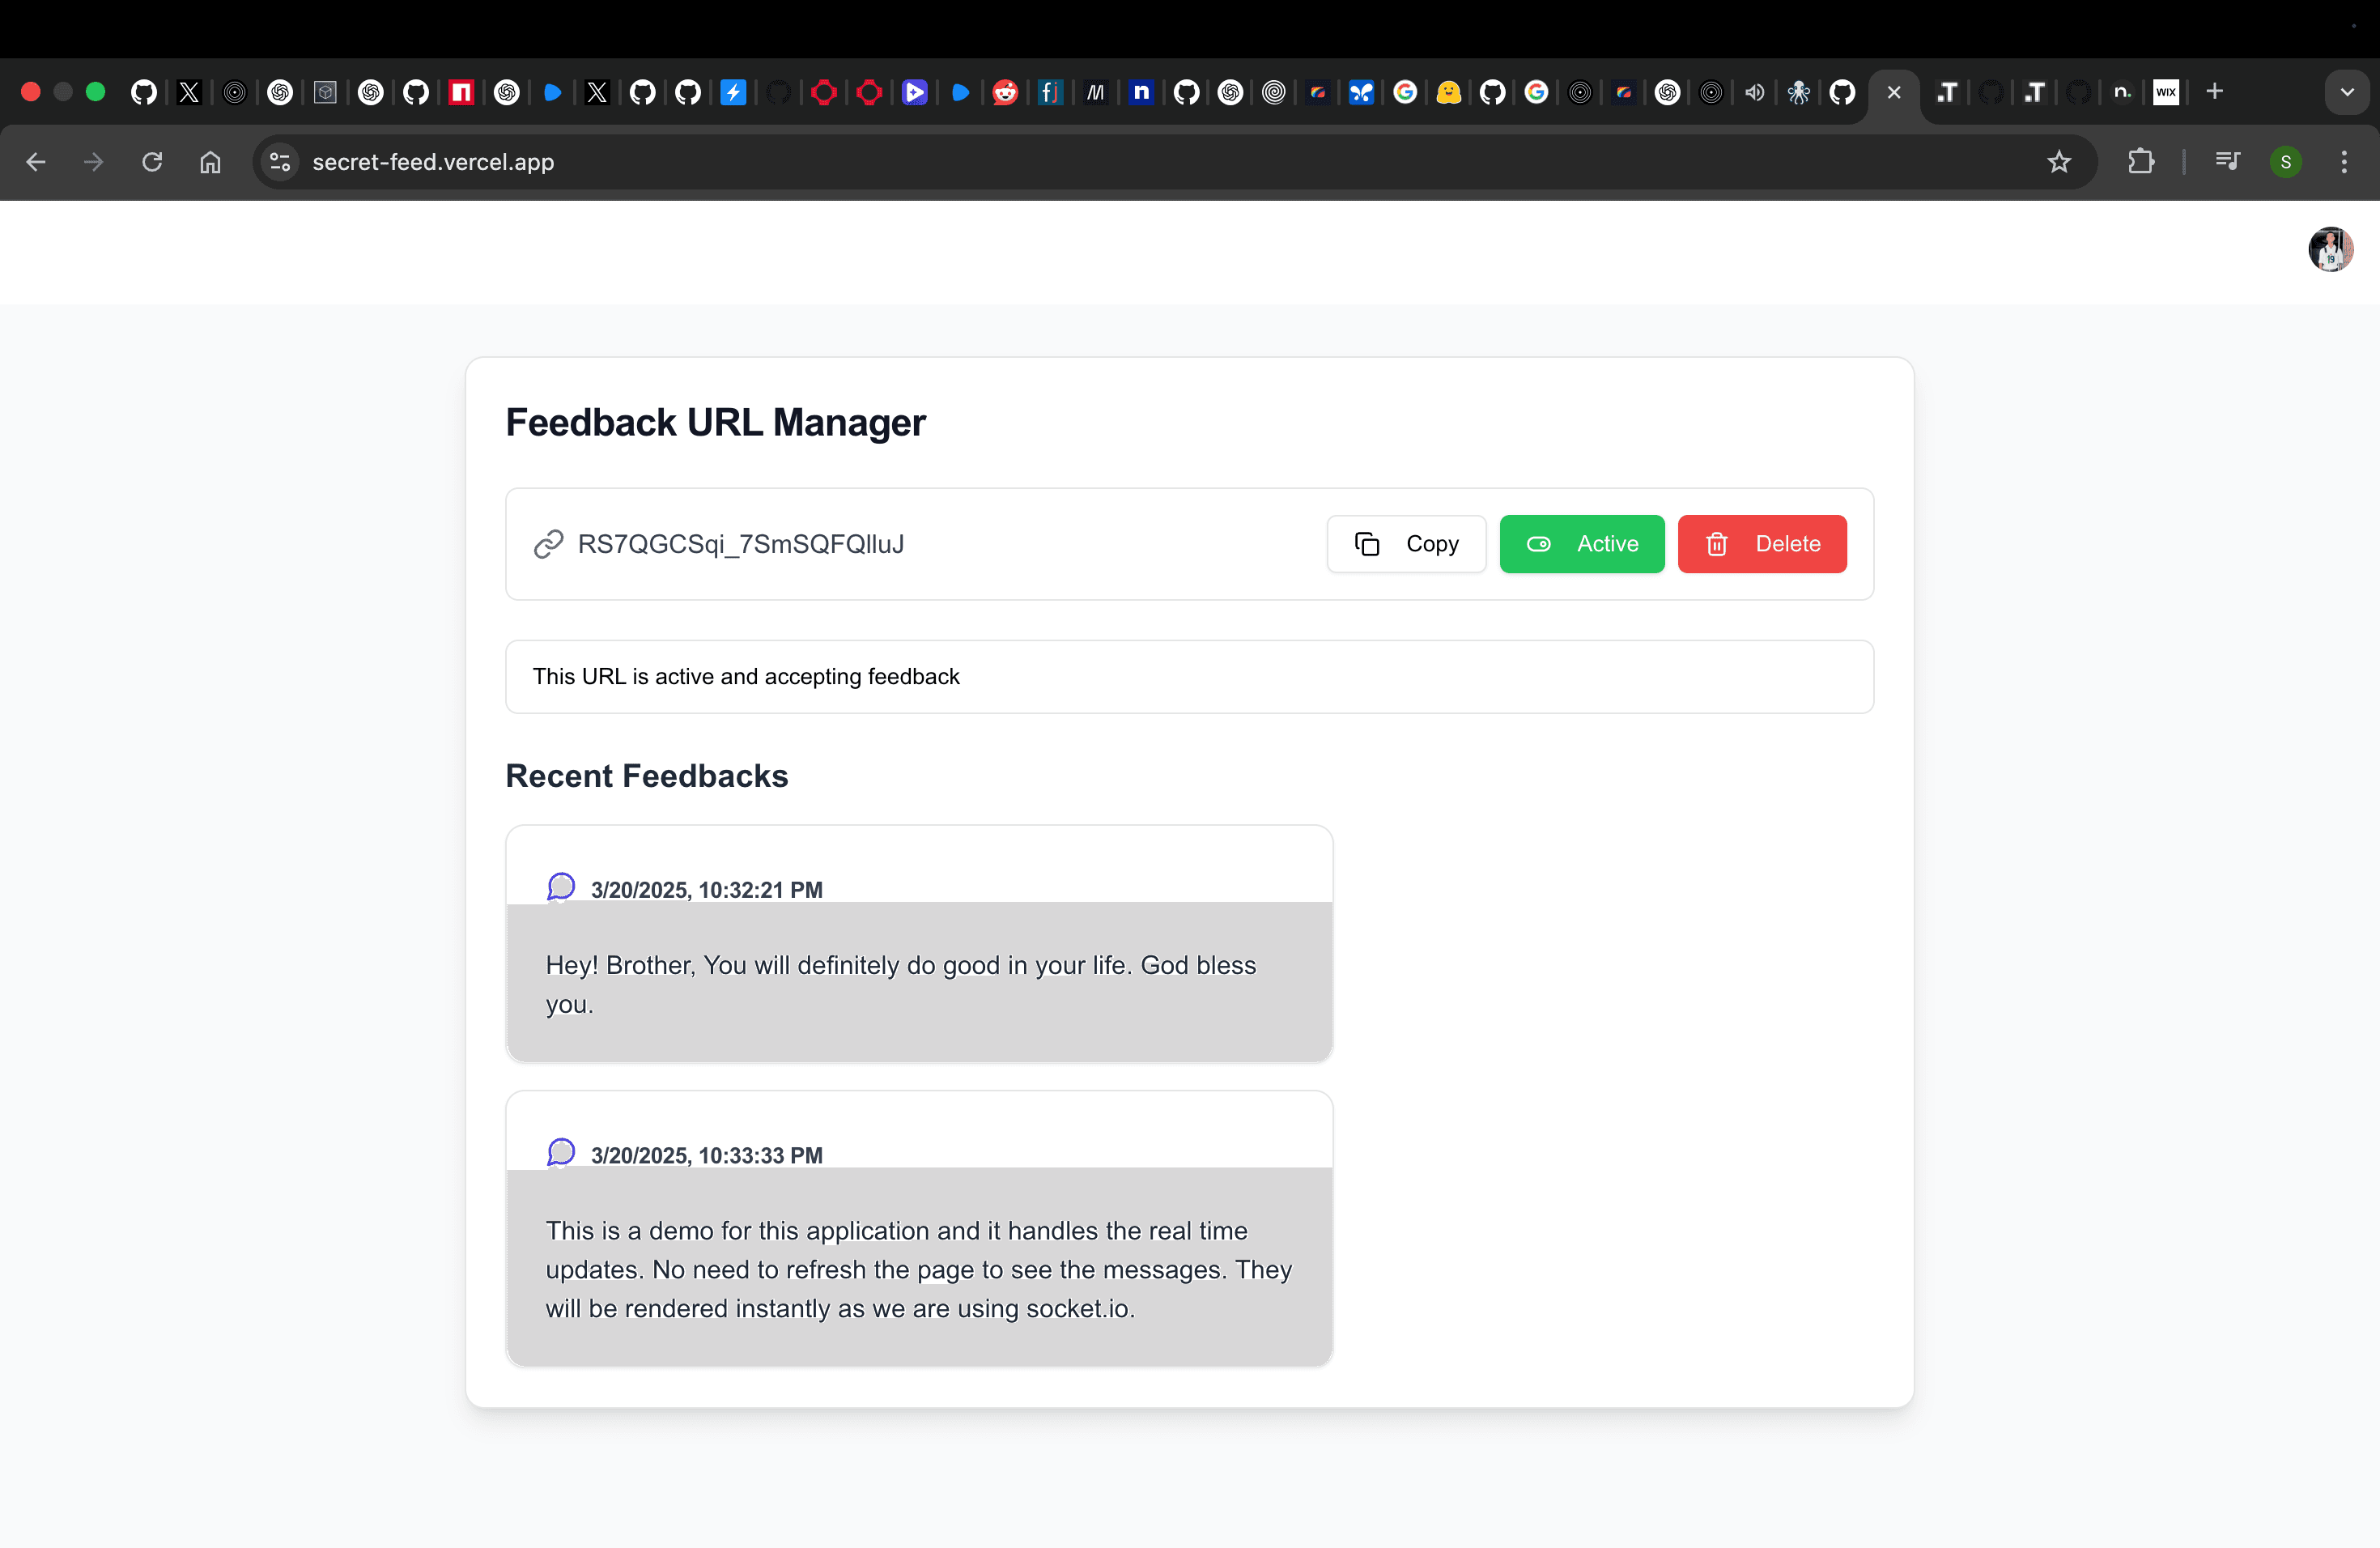Toggle the green Active status switch
Image resolution: width=2380 pixels, height=1548 pixels.
coord(1581,544)
